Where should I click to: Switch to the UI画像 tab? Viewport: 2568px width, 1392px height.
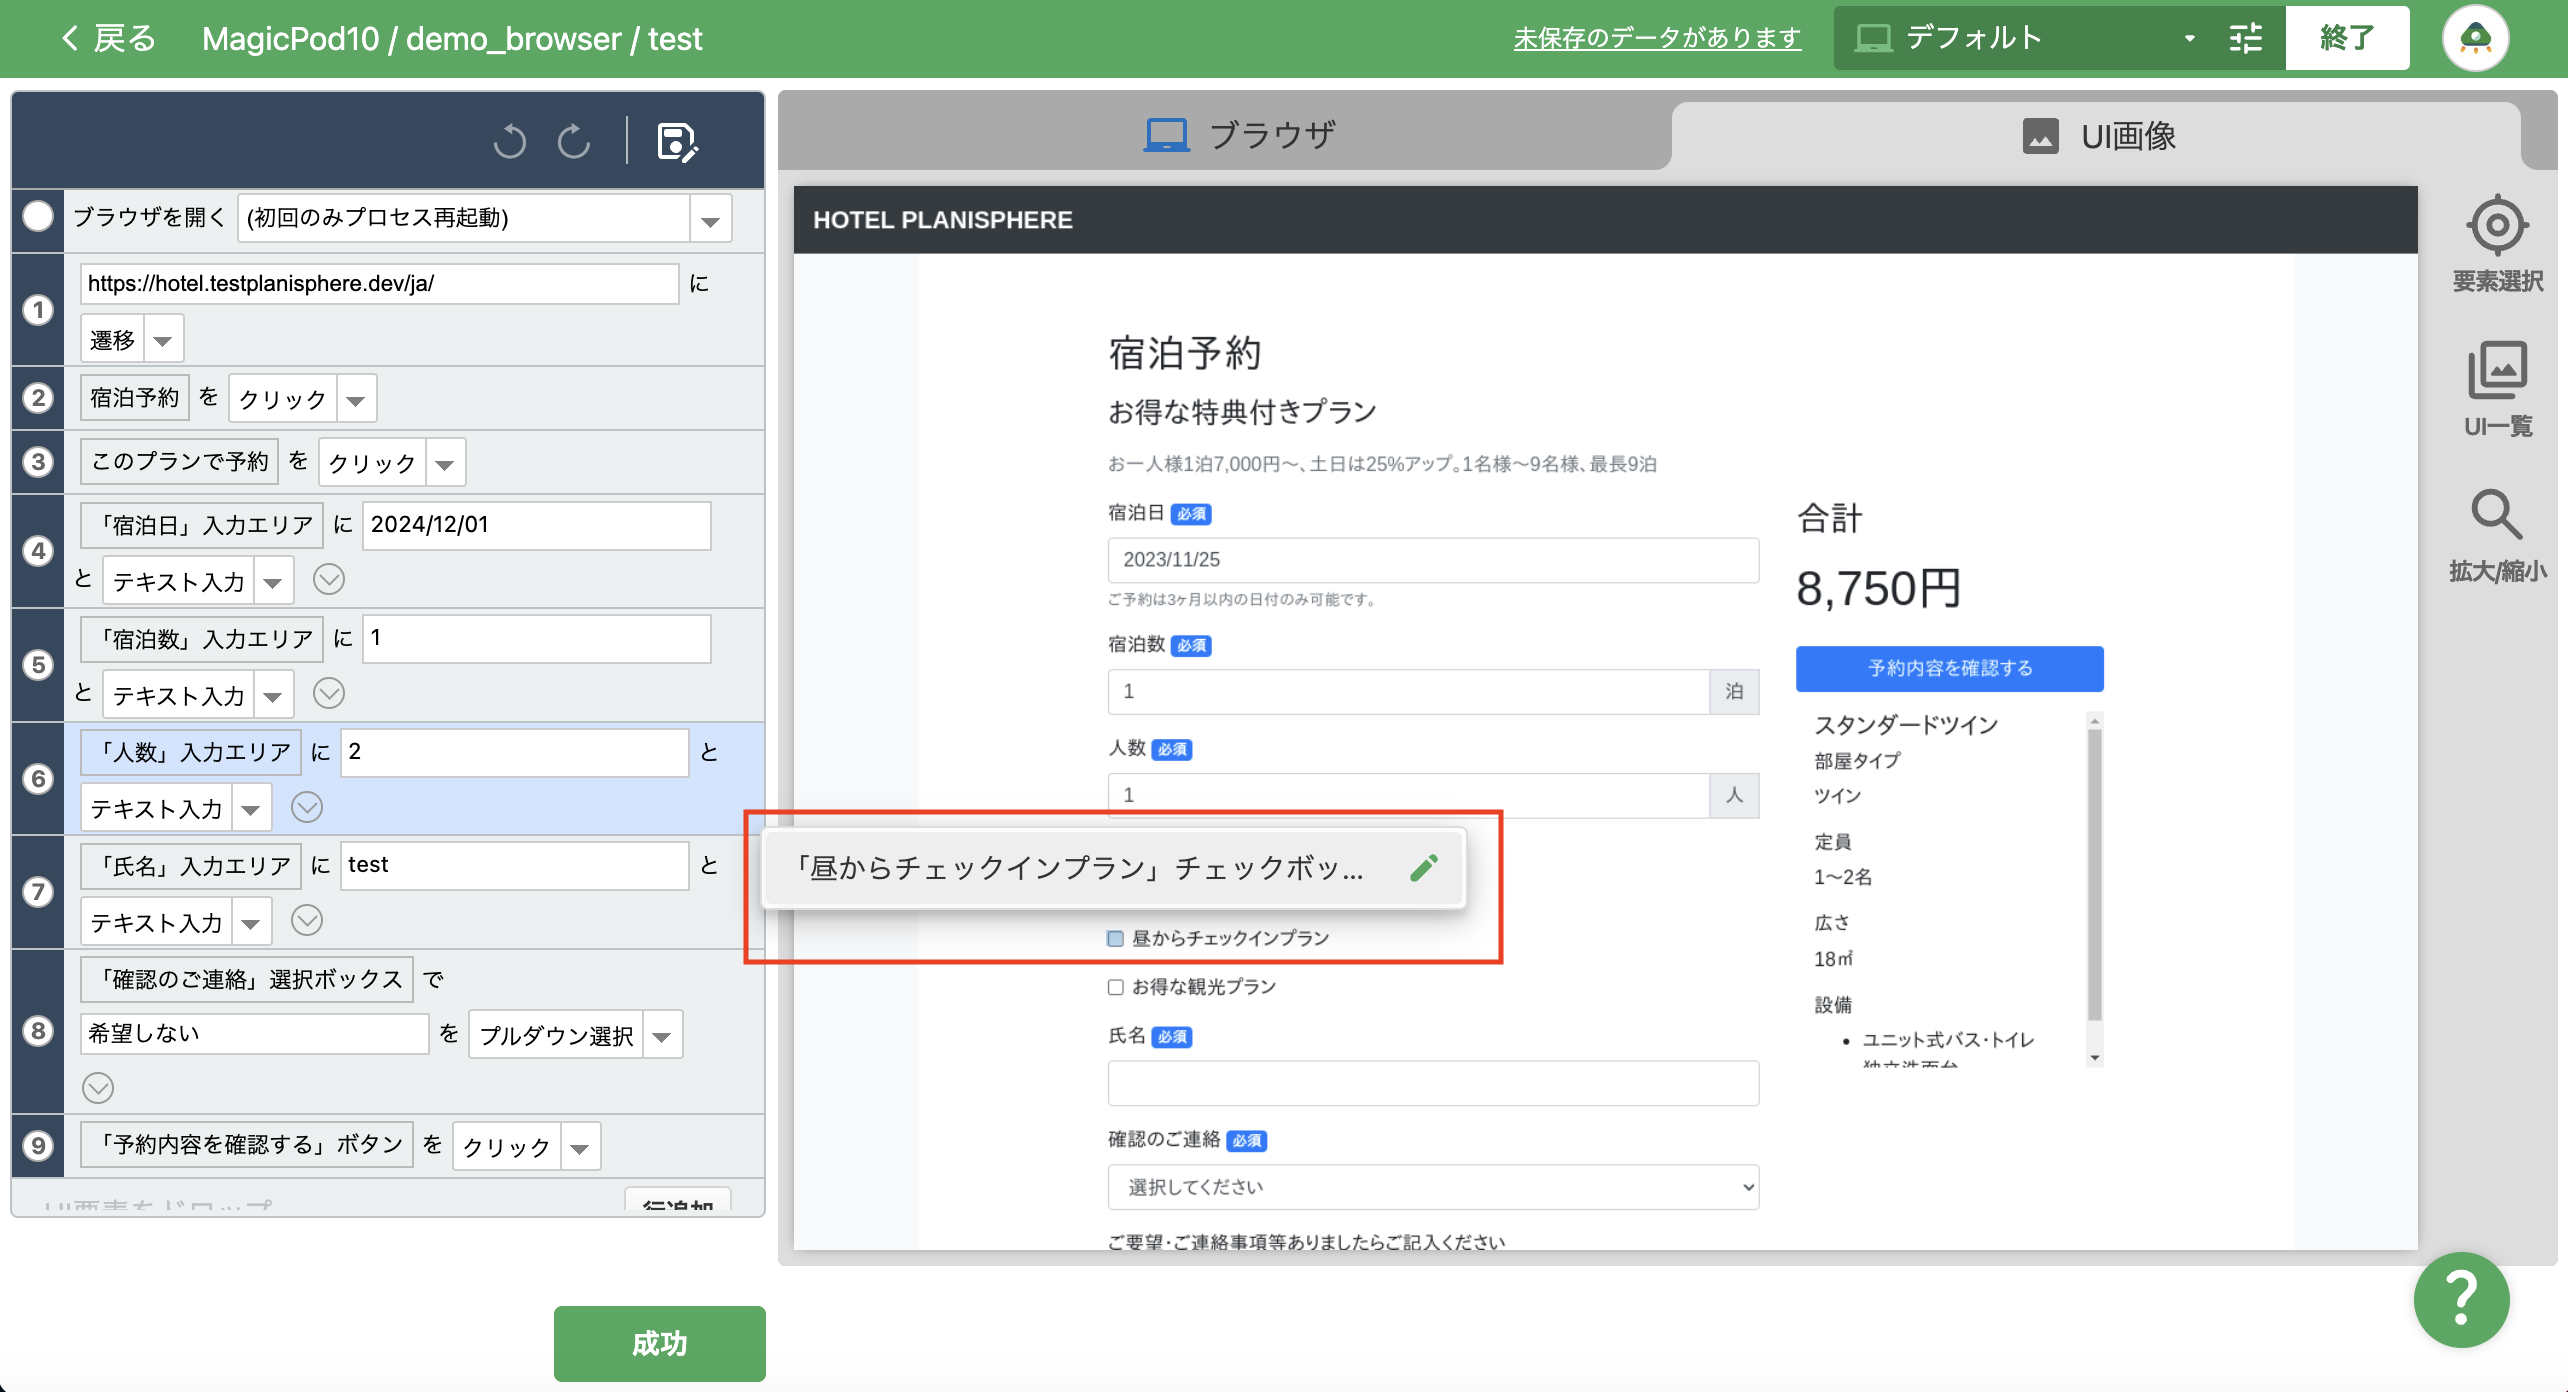tap(2099, 135)
